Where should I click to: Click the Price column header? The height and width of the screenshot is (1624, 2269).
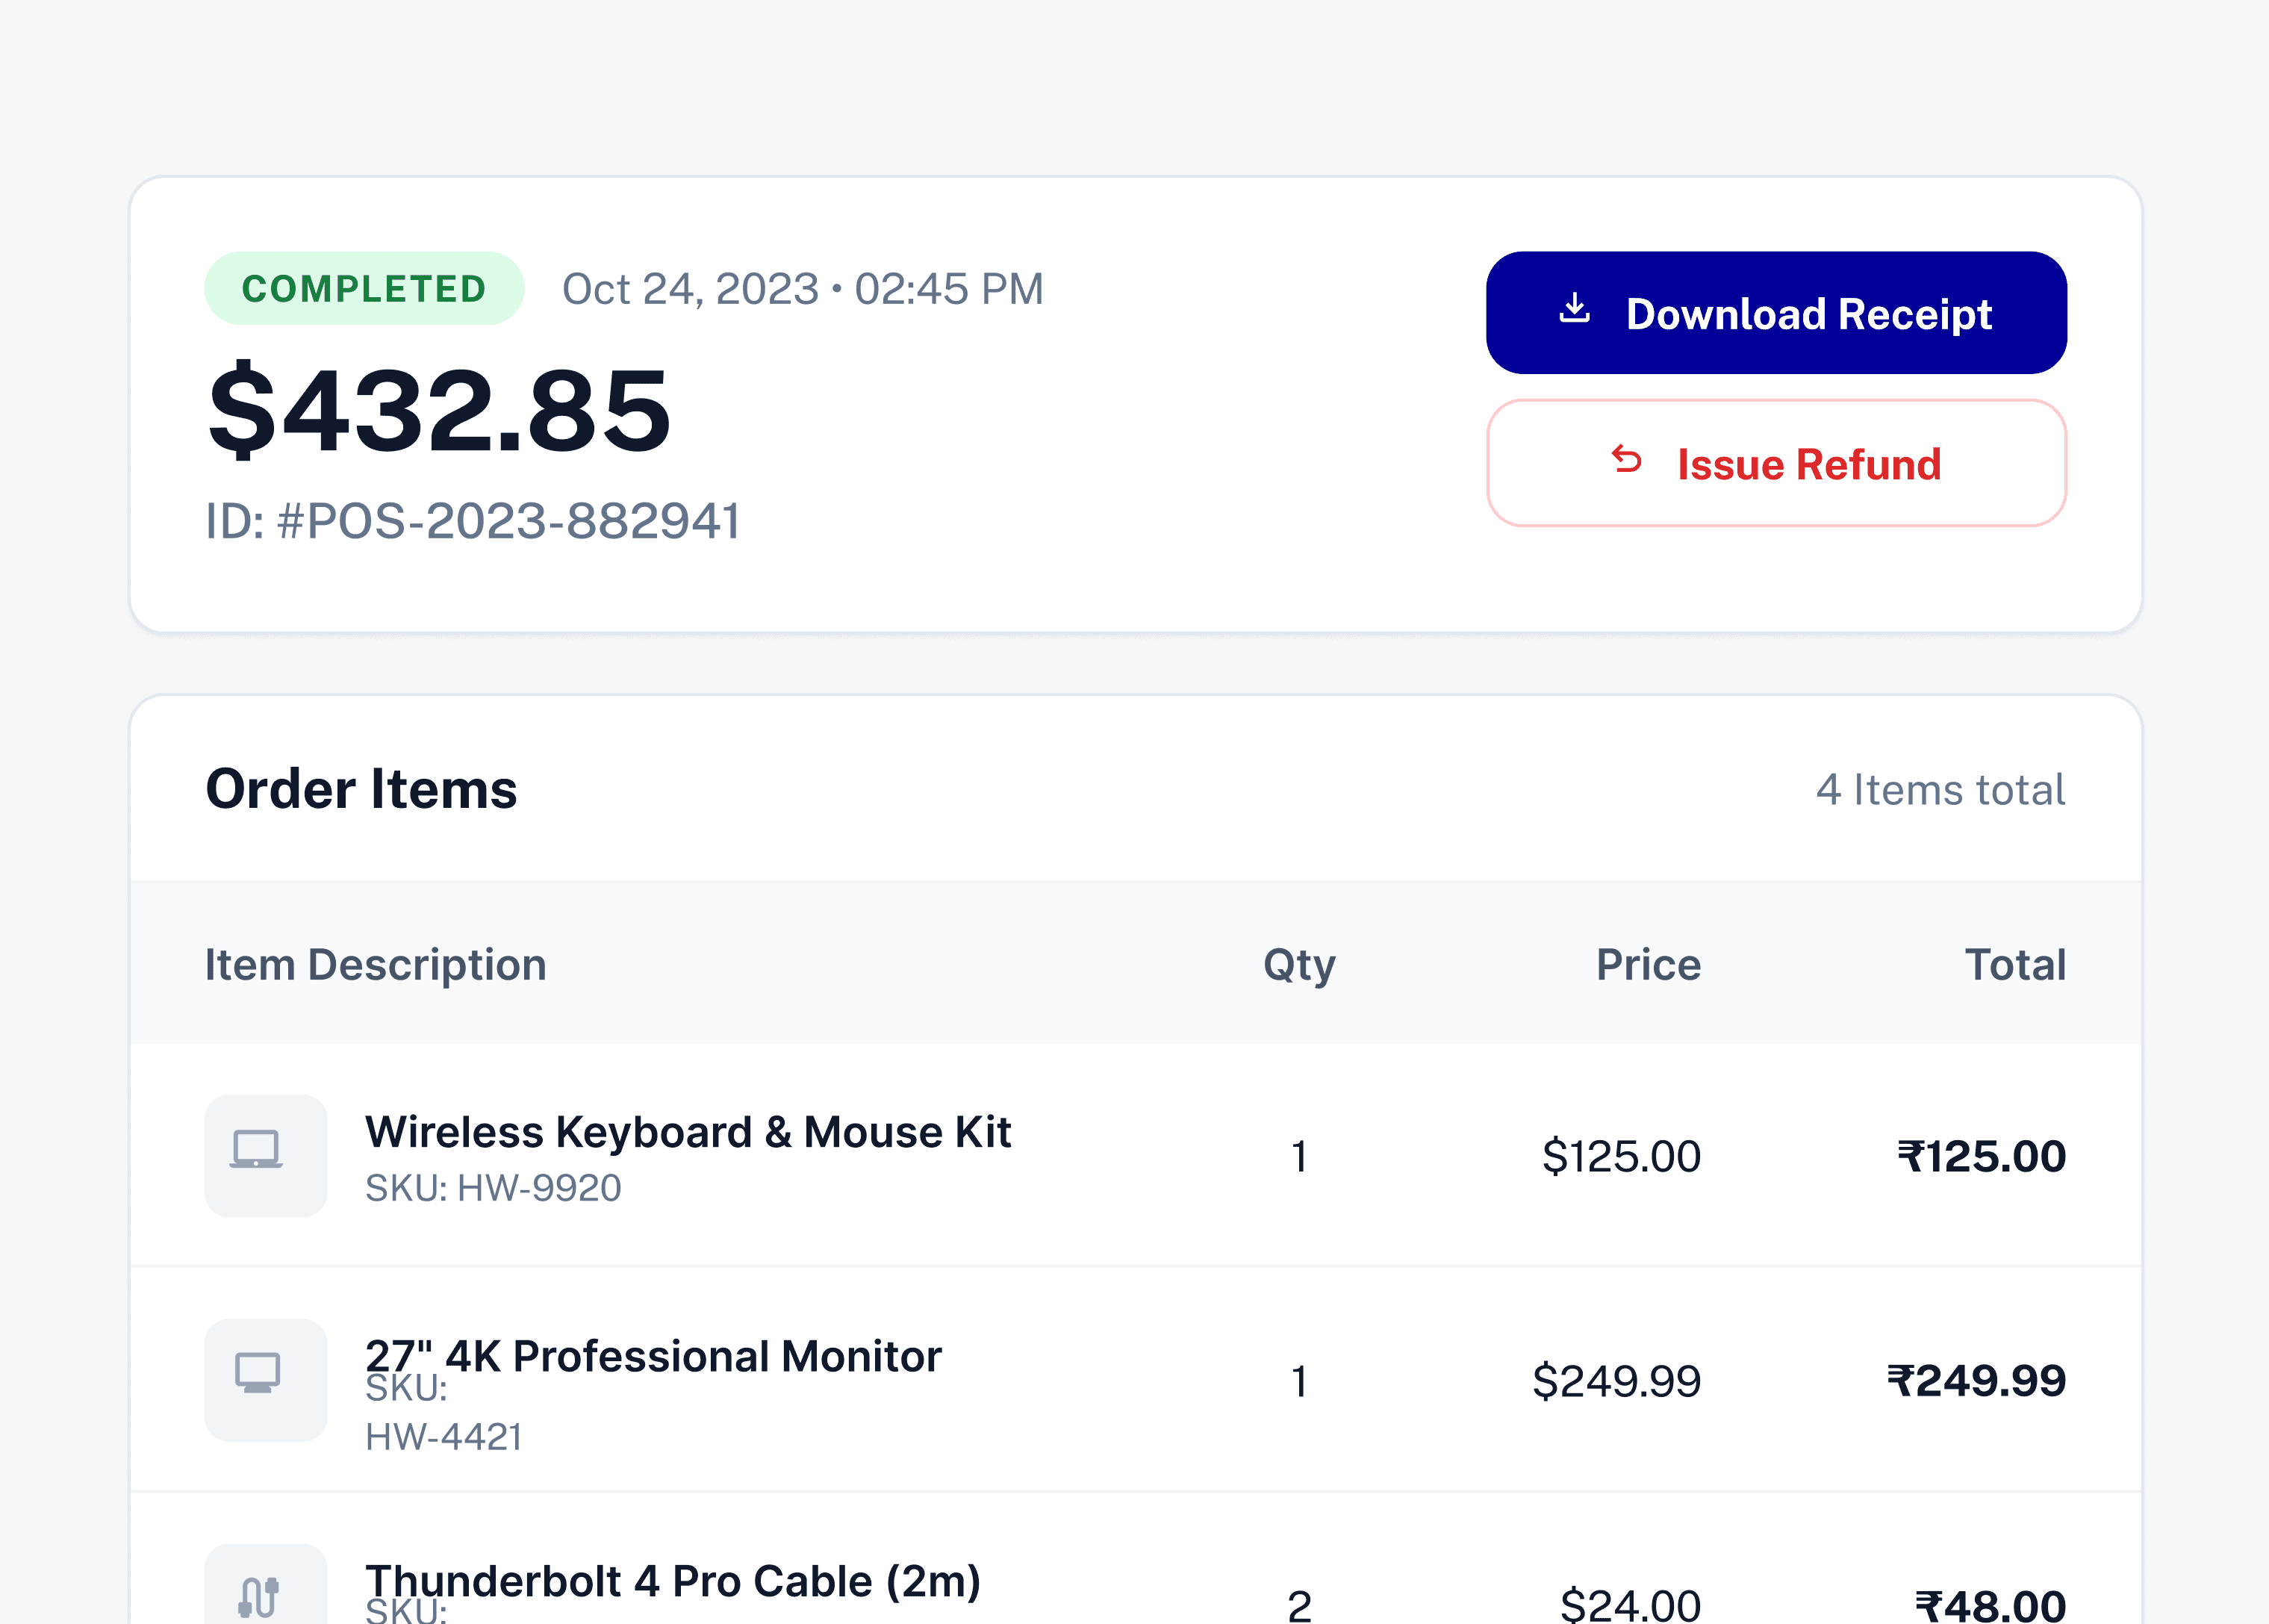click(x=1647, y=965)
